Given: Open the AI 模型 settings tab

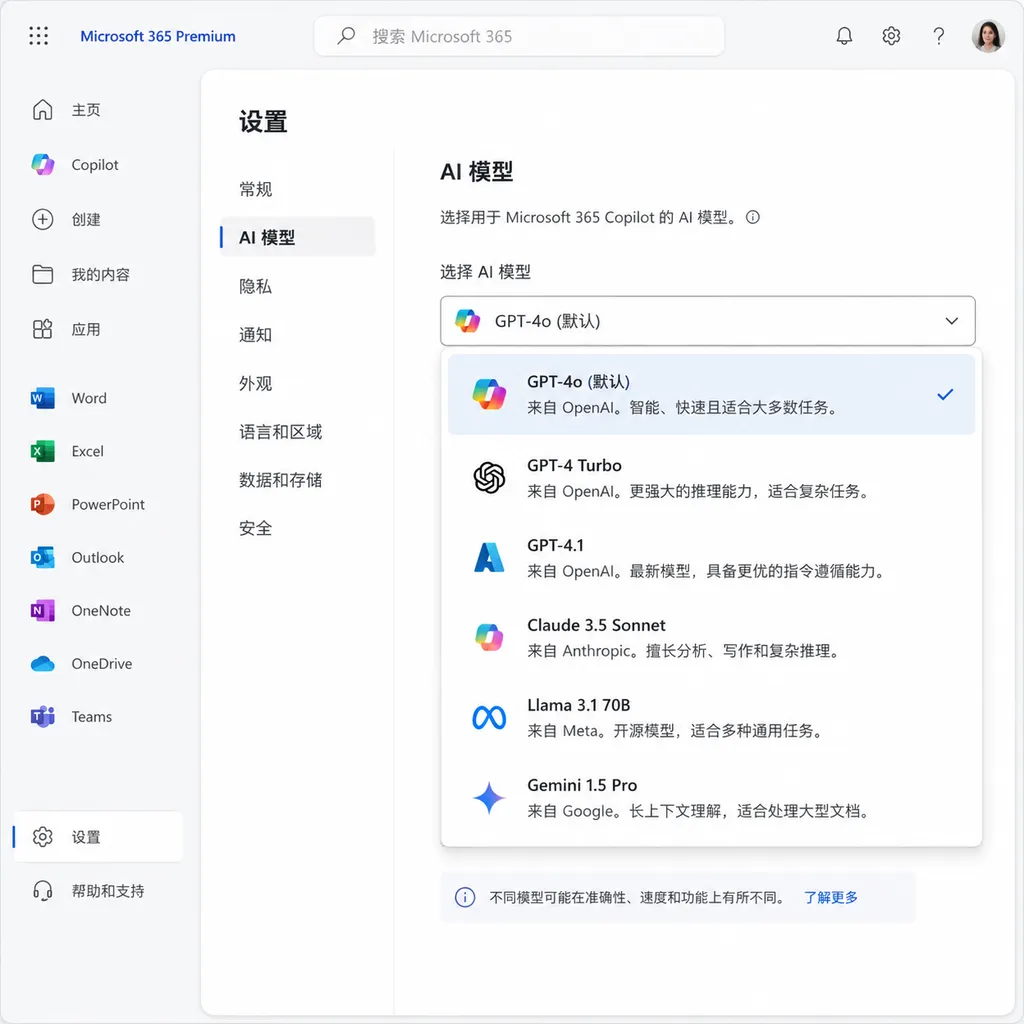Looking at the screenshot, I should pyautogui.click(x=297, y=237).
